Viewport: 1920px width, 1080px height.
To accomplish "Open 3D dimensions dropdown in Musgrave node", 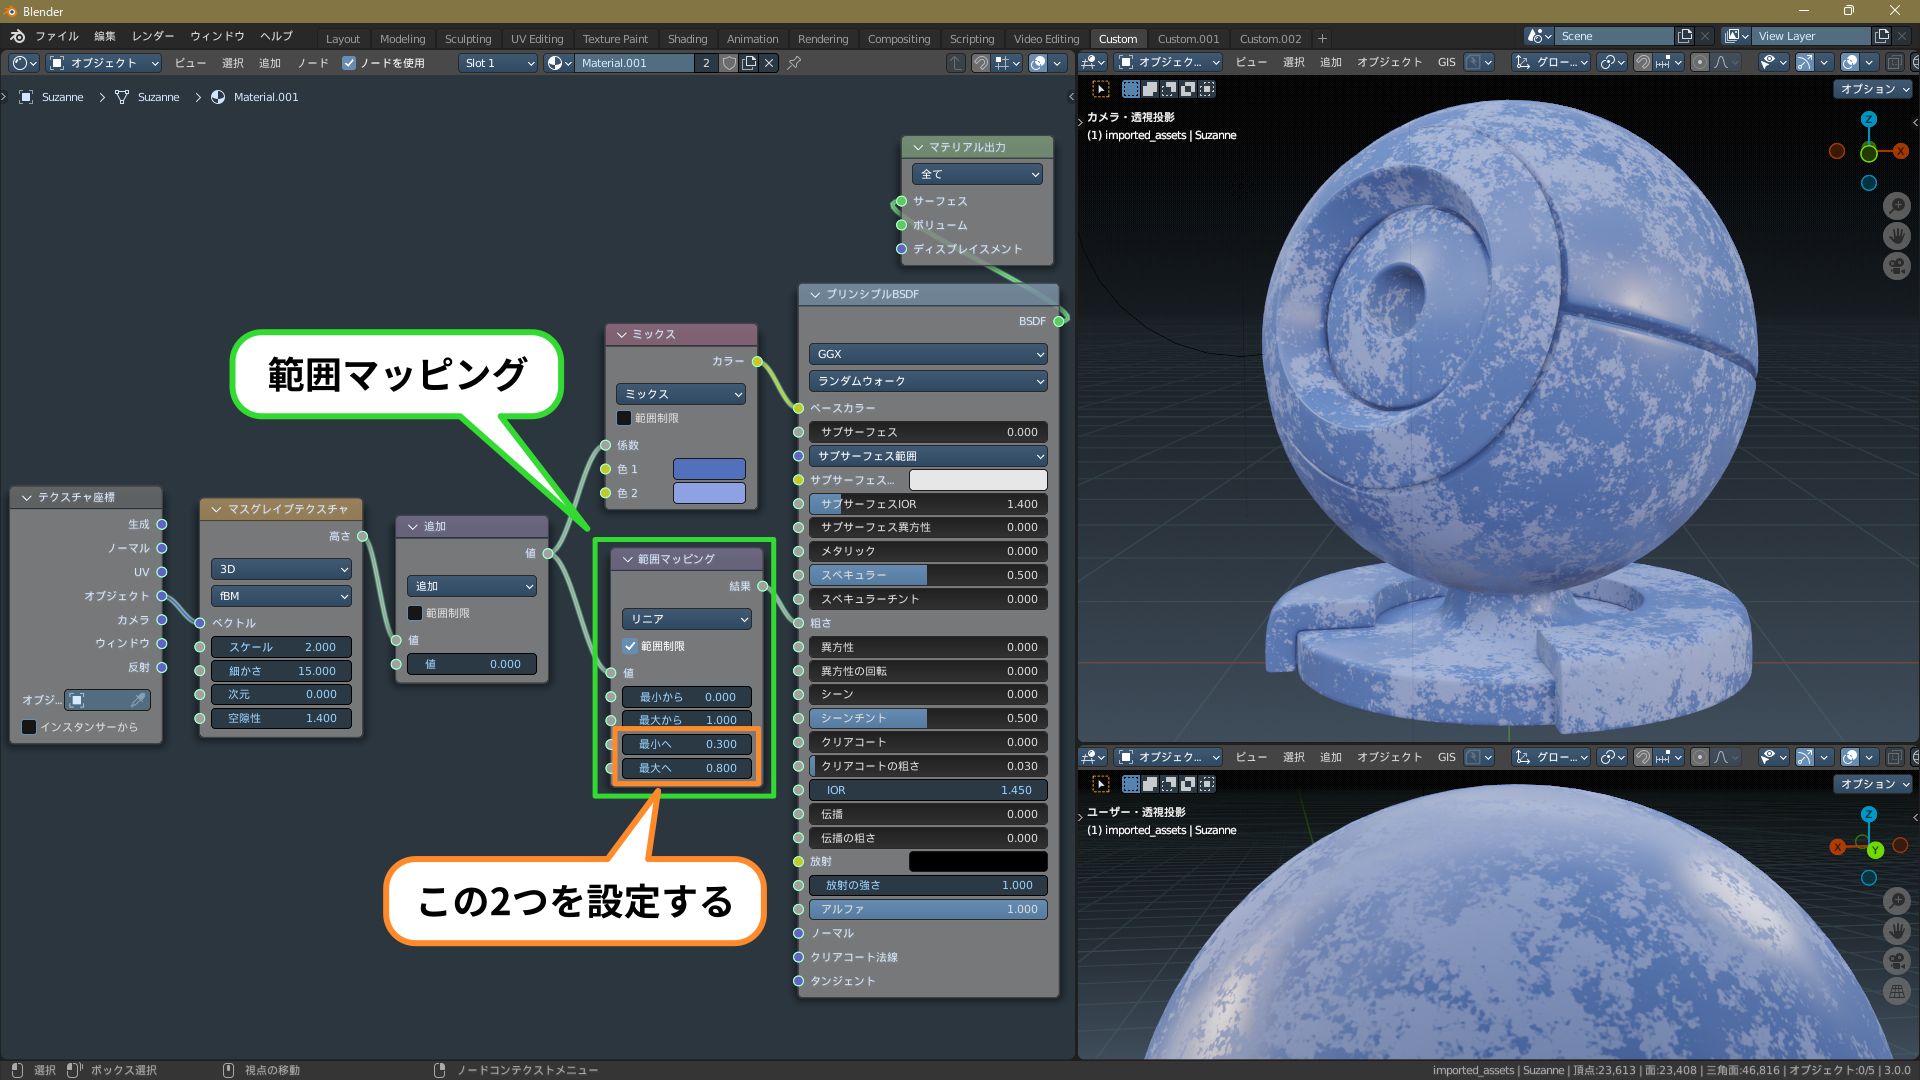I will coord(281,569).
